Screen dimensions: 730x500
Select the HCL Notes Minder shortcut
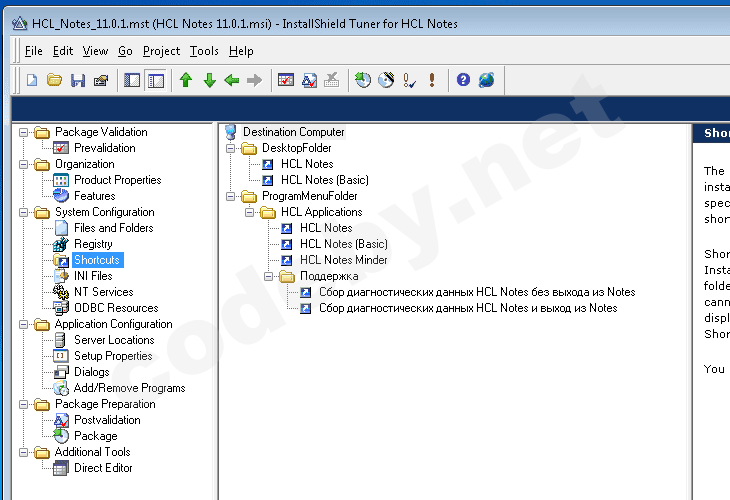tap(344, 260)
